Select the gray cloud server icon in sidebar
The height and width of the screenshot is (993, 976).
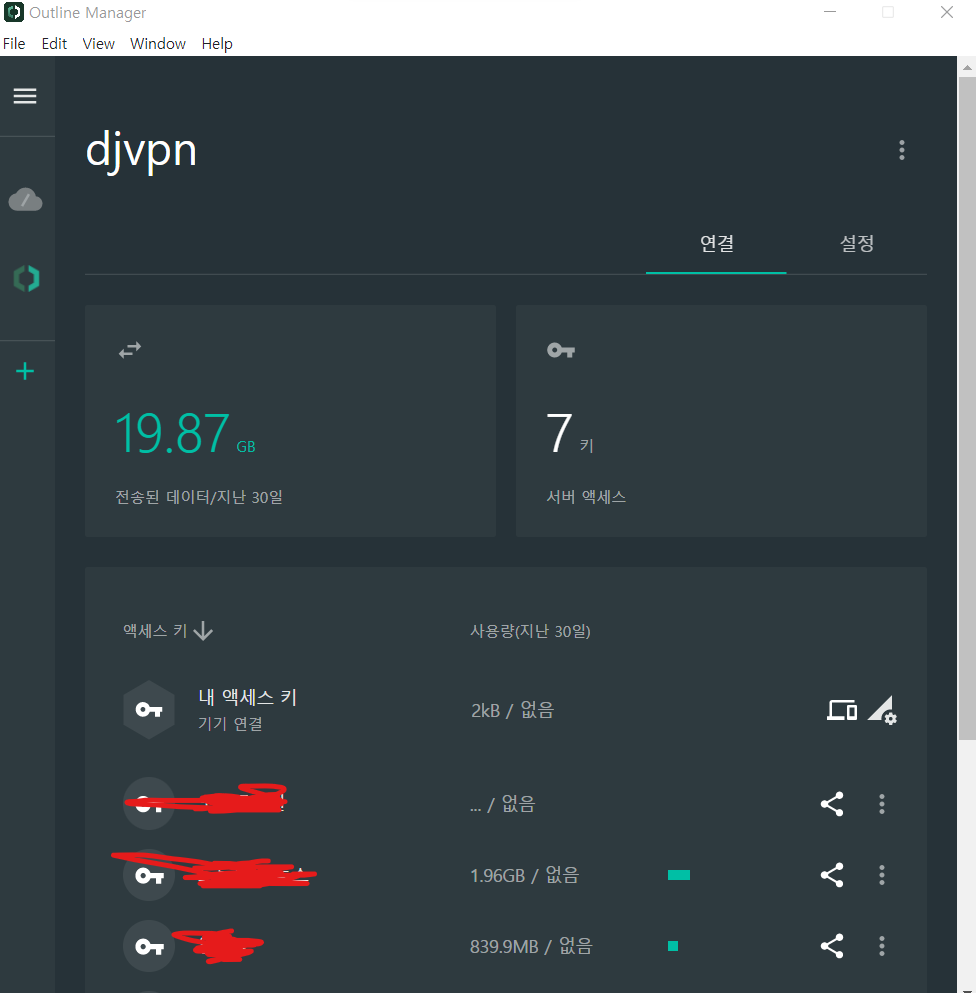(25, 200)
